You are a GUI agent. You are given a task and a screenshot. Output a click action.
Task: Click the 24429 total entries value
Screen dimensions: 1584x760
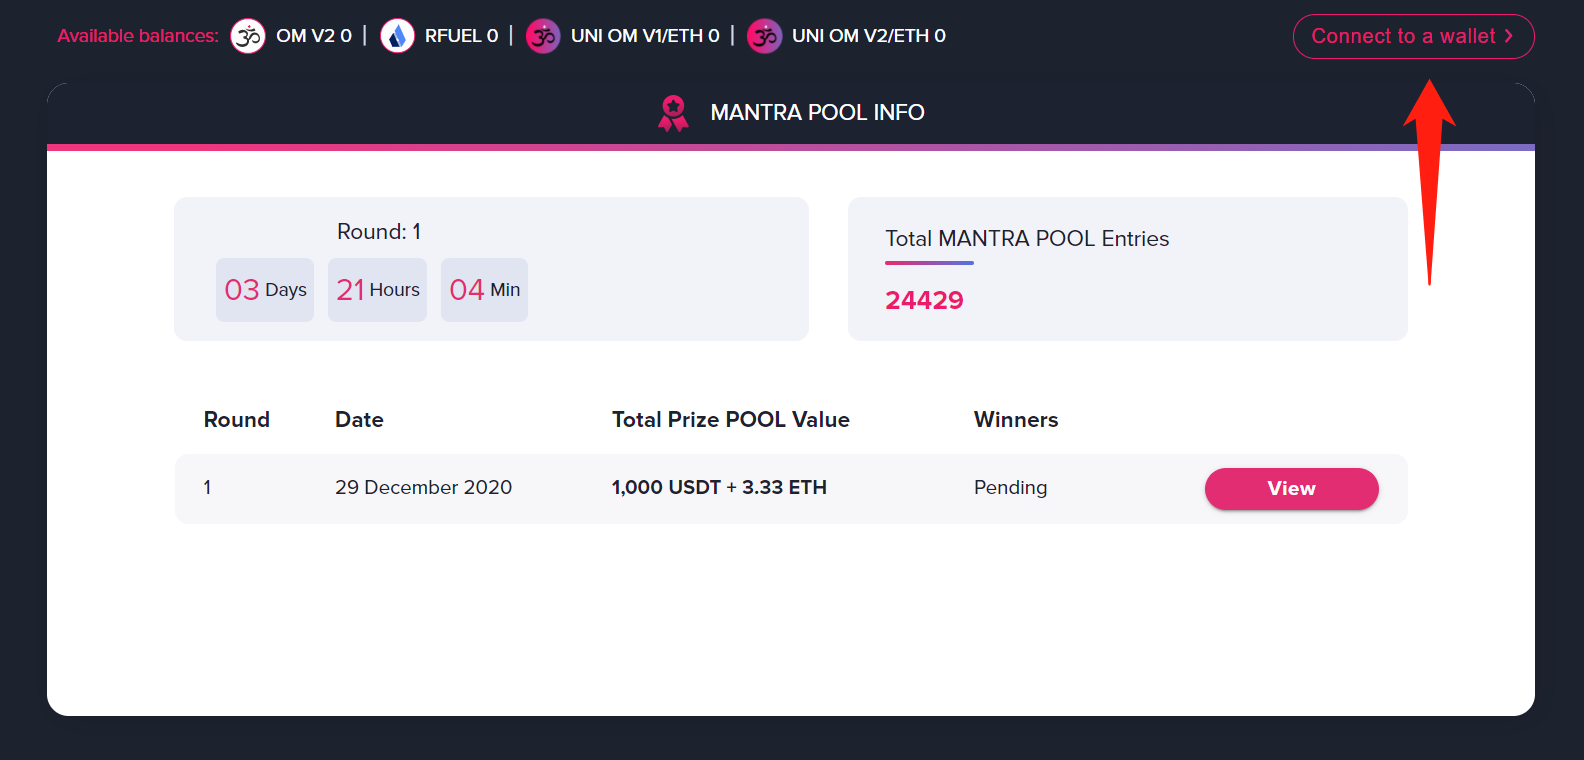(x=924, y=300)
